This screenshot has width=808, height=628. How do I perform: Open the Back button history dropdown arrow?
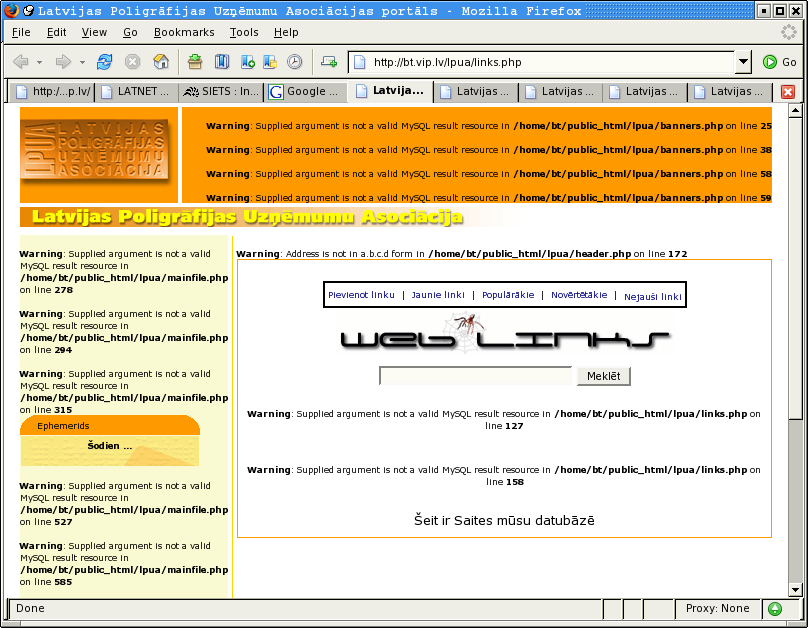tap(40, 62)
